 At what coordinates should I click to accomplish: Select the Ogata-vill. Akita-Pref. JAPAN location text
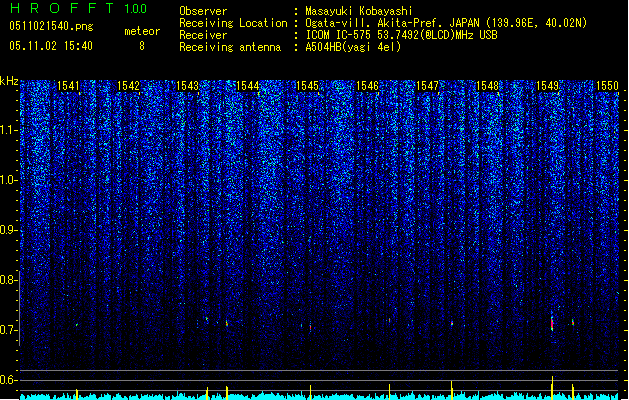(x=446, y=23)
